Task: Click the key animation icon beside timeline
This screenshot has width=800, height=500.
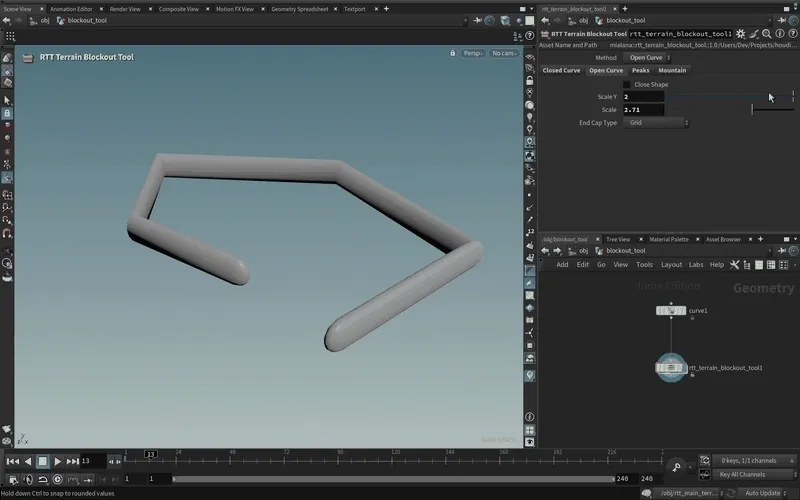Action: pyautogui.click(x=676, y=467)
